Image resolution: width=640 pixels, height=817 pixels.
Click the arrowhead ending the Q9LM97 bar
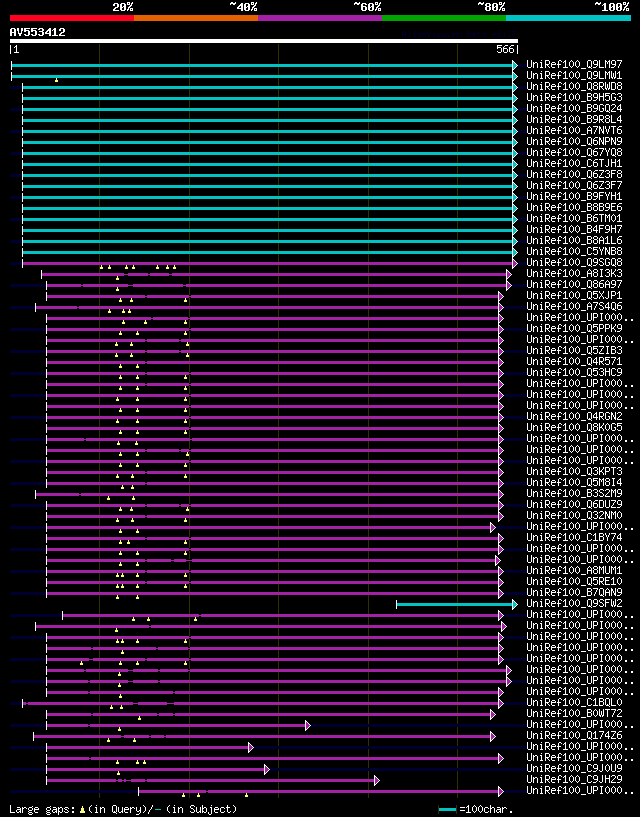(x=515, y=65)
